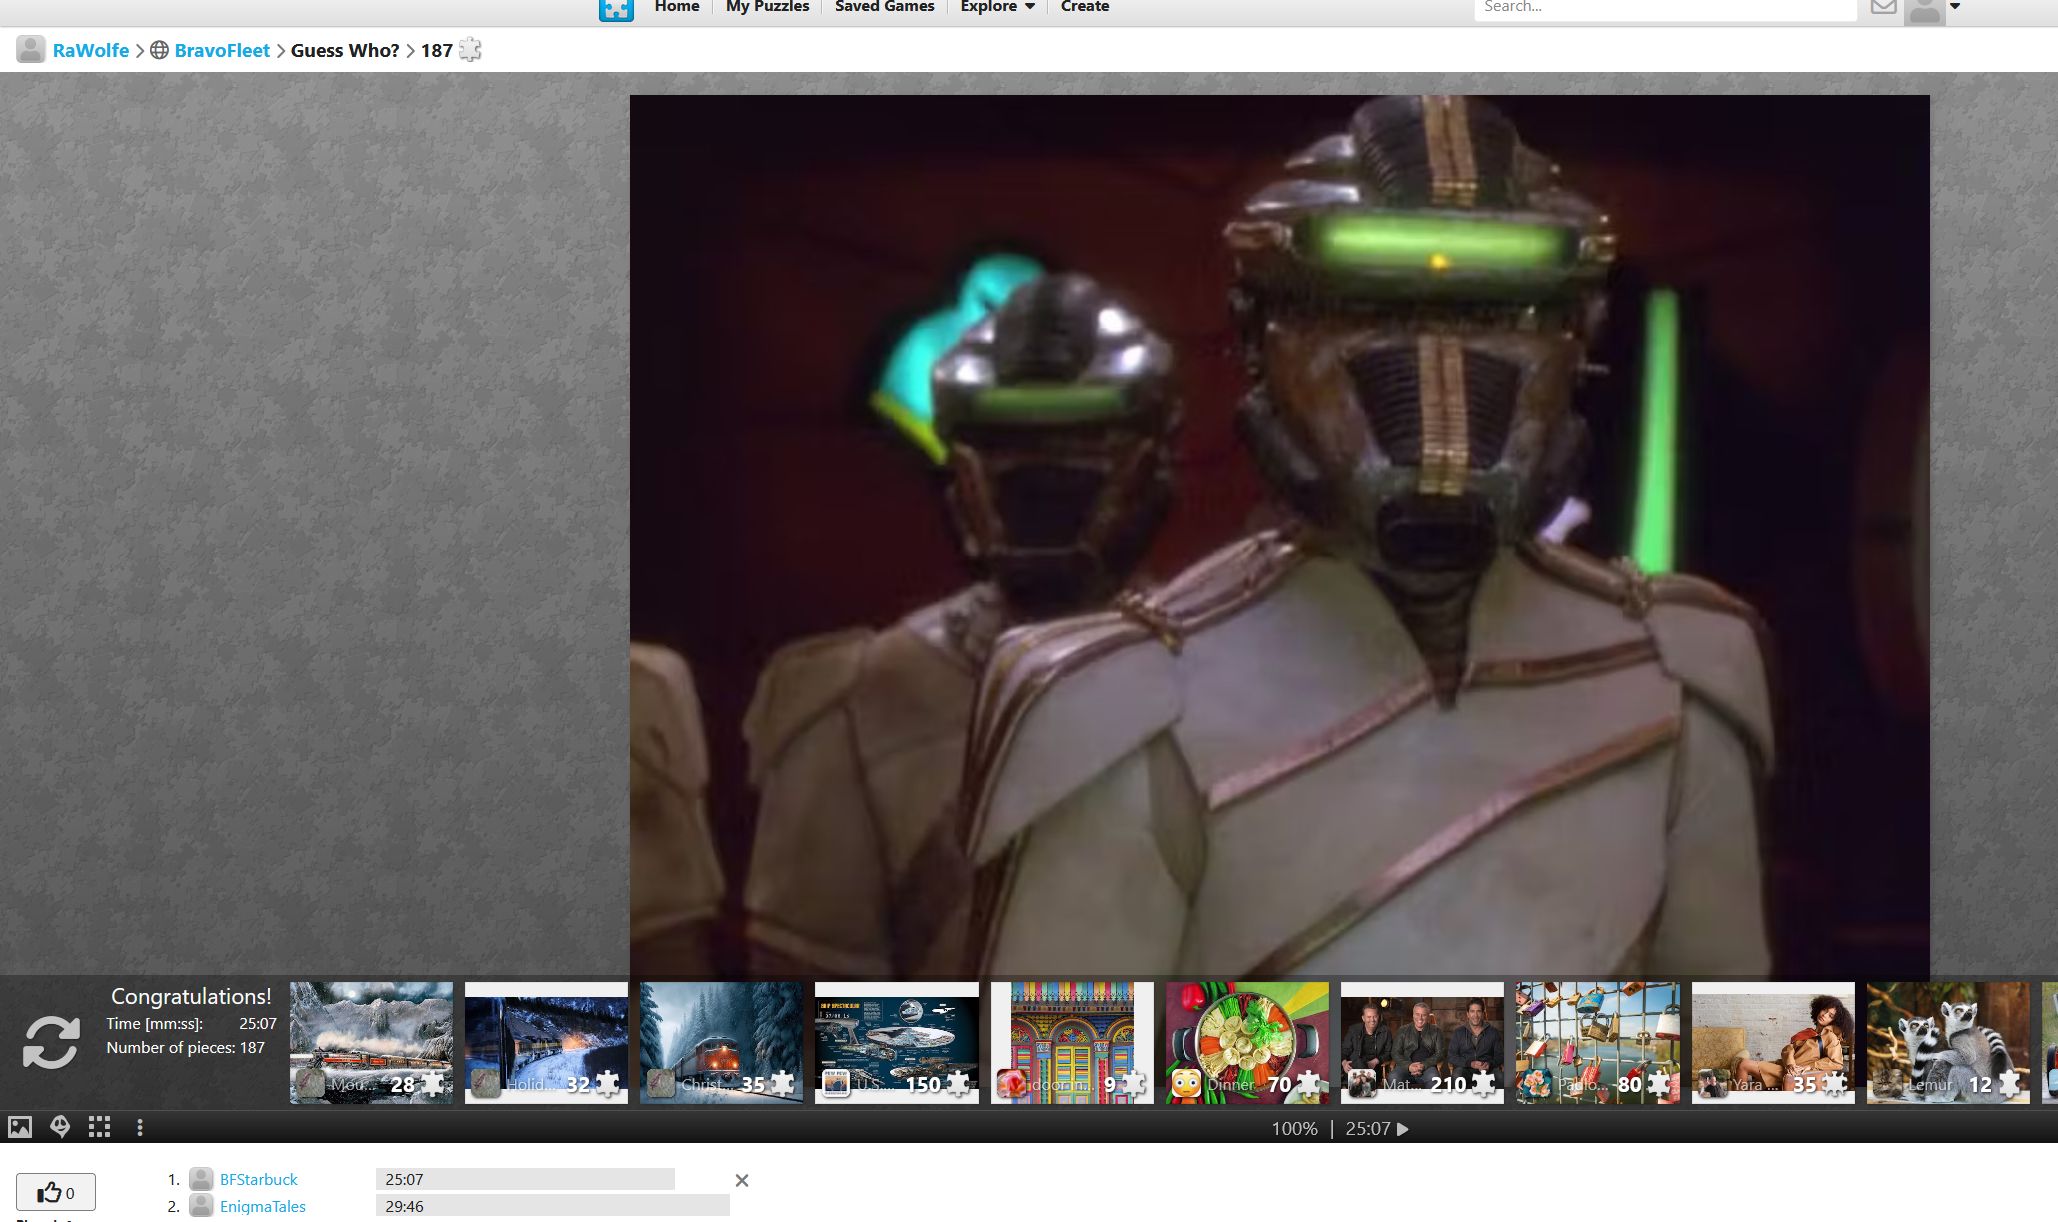The height and width of the screenshot is (1222, 2058).
Task: Open the Lemur 12-piece puzzle
Action: (1948, 1042)
